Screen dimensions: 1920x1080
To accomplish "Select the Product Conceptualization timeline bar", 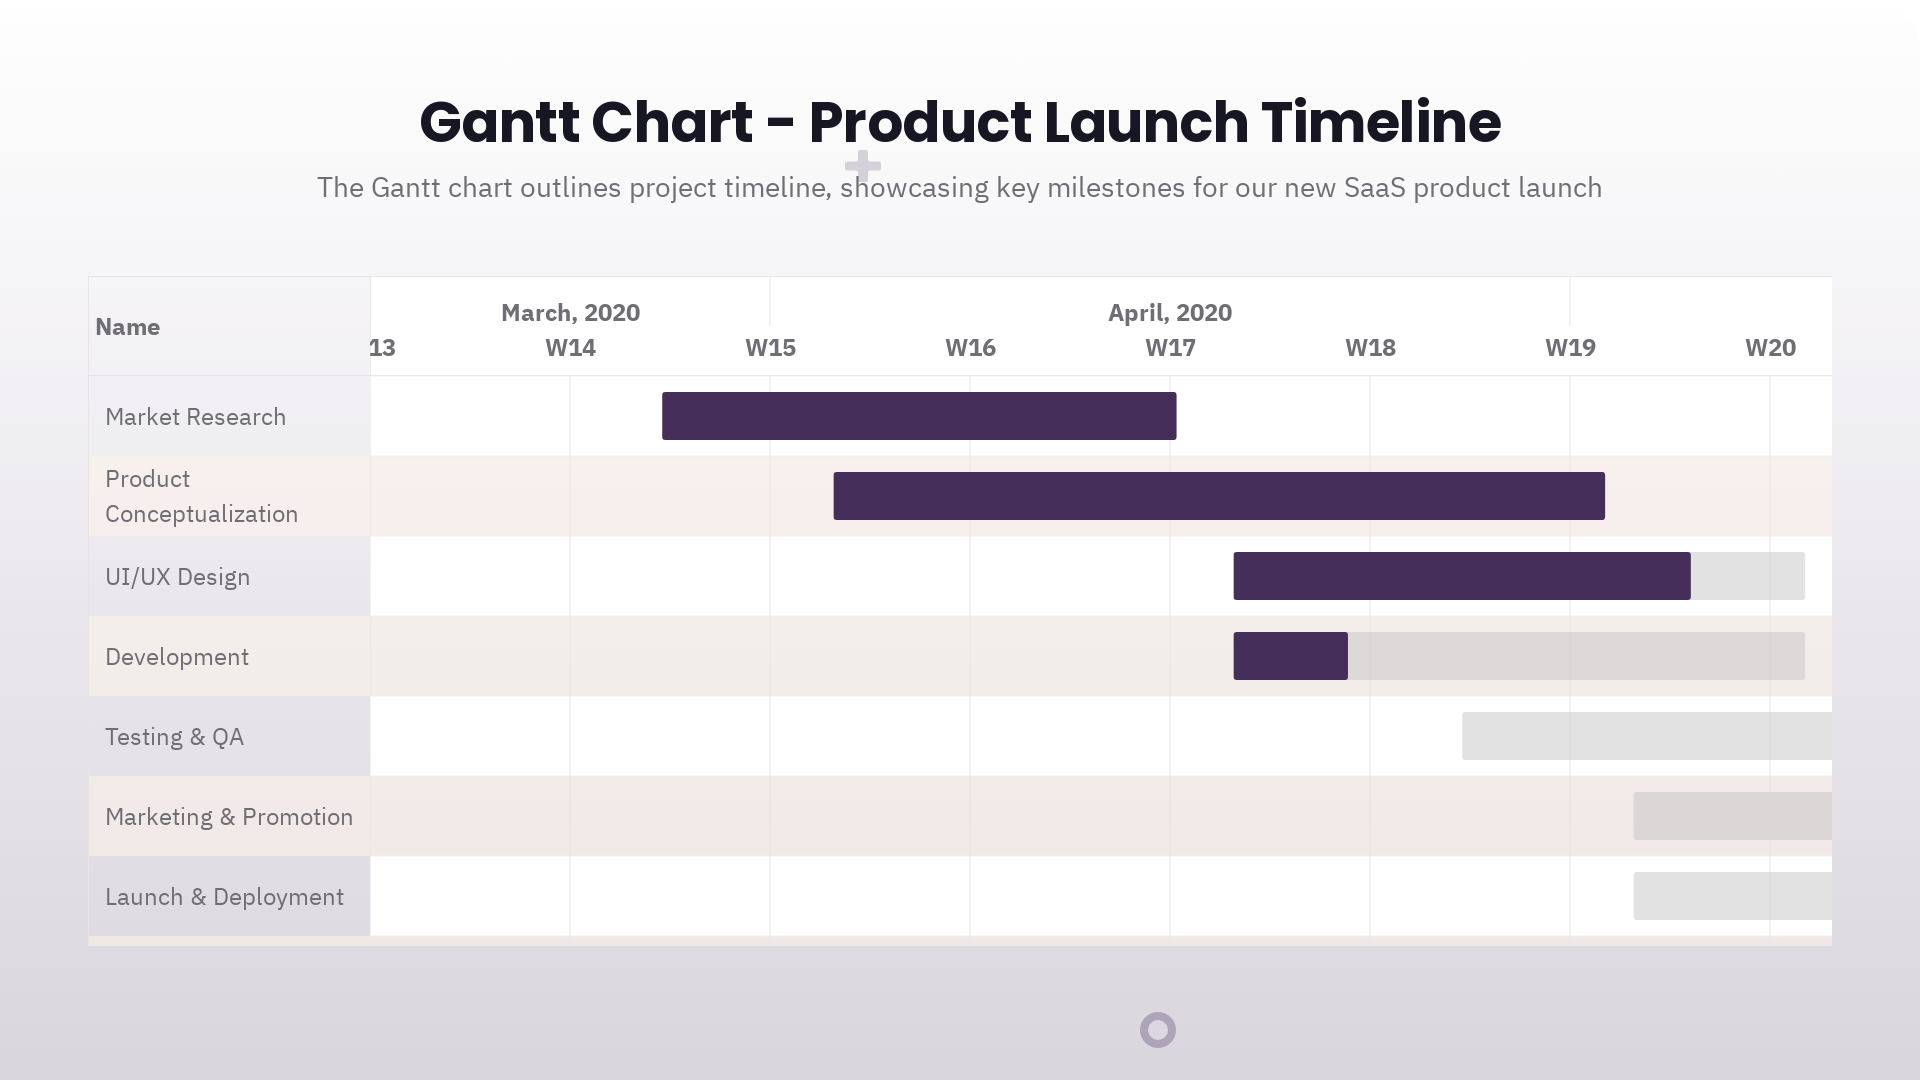I will click(x=1218, y=496).
